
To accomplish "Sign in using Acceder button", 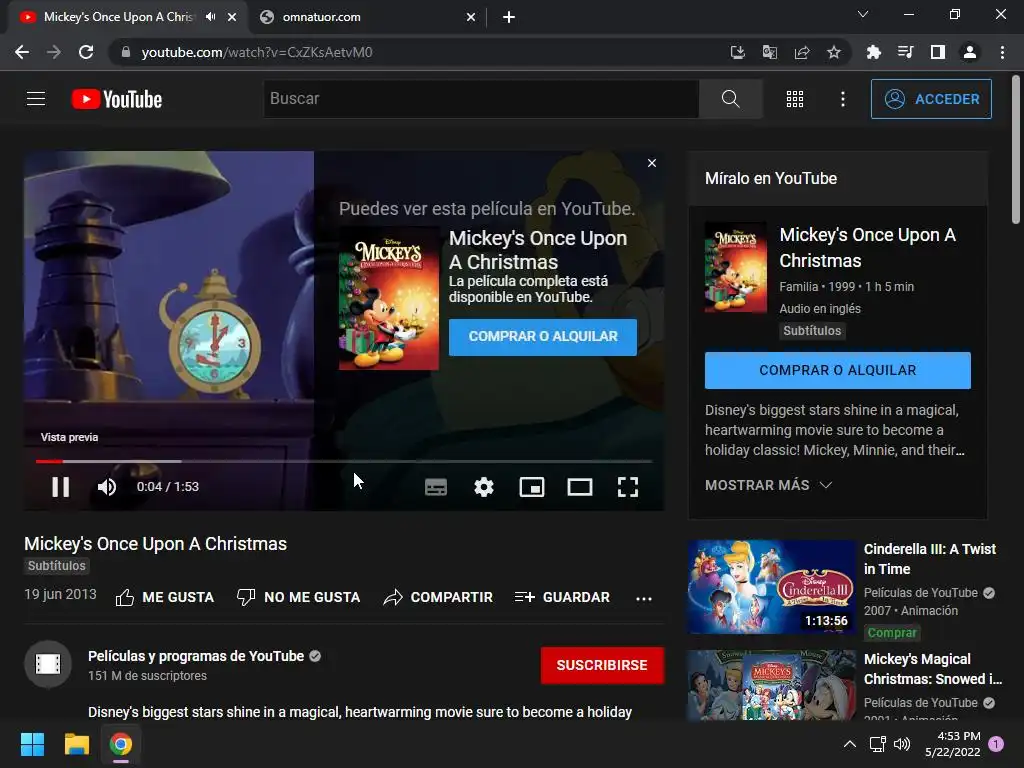I will (931, 99).
